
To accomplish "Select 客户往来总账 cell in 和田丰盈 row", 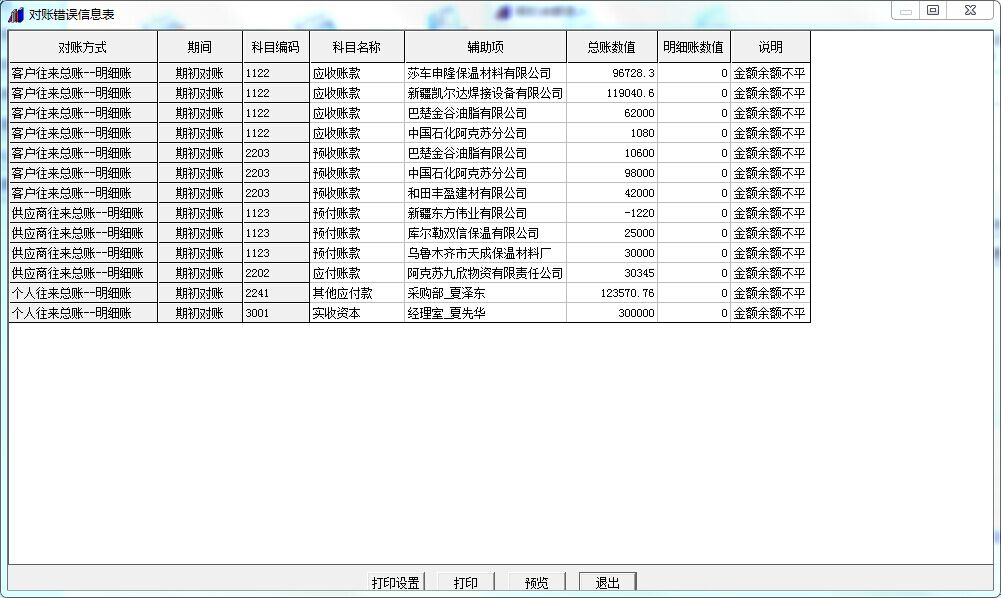I will click(x=83, y=193).
